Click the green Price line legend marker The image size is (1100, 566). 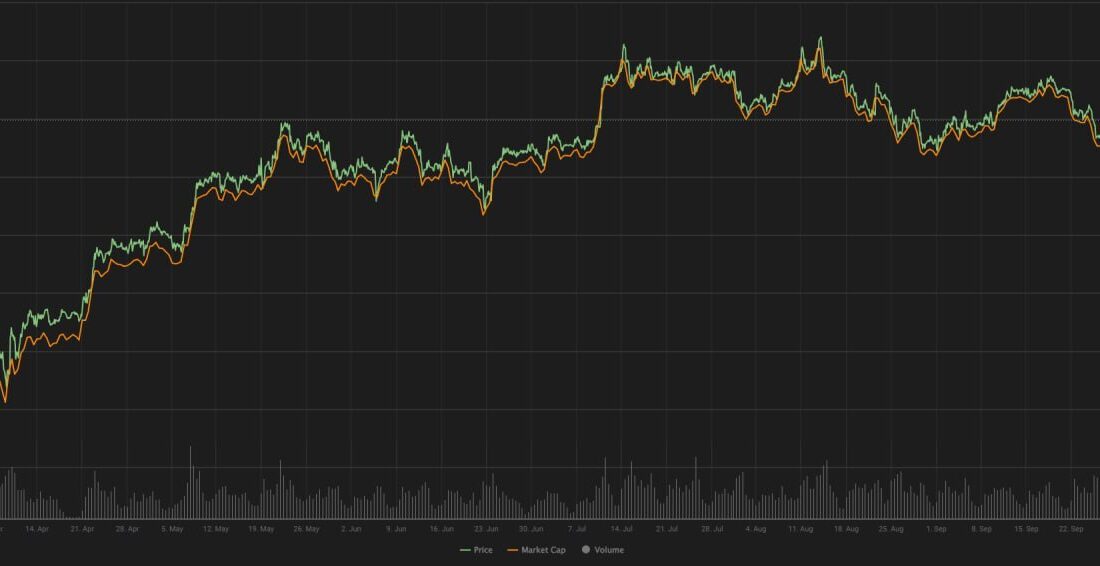pos(465,550)
